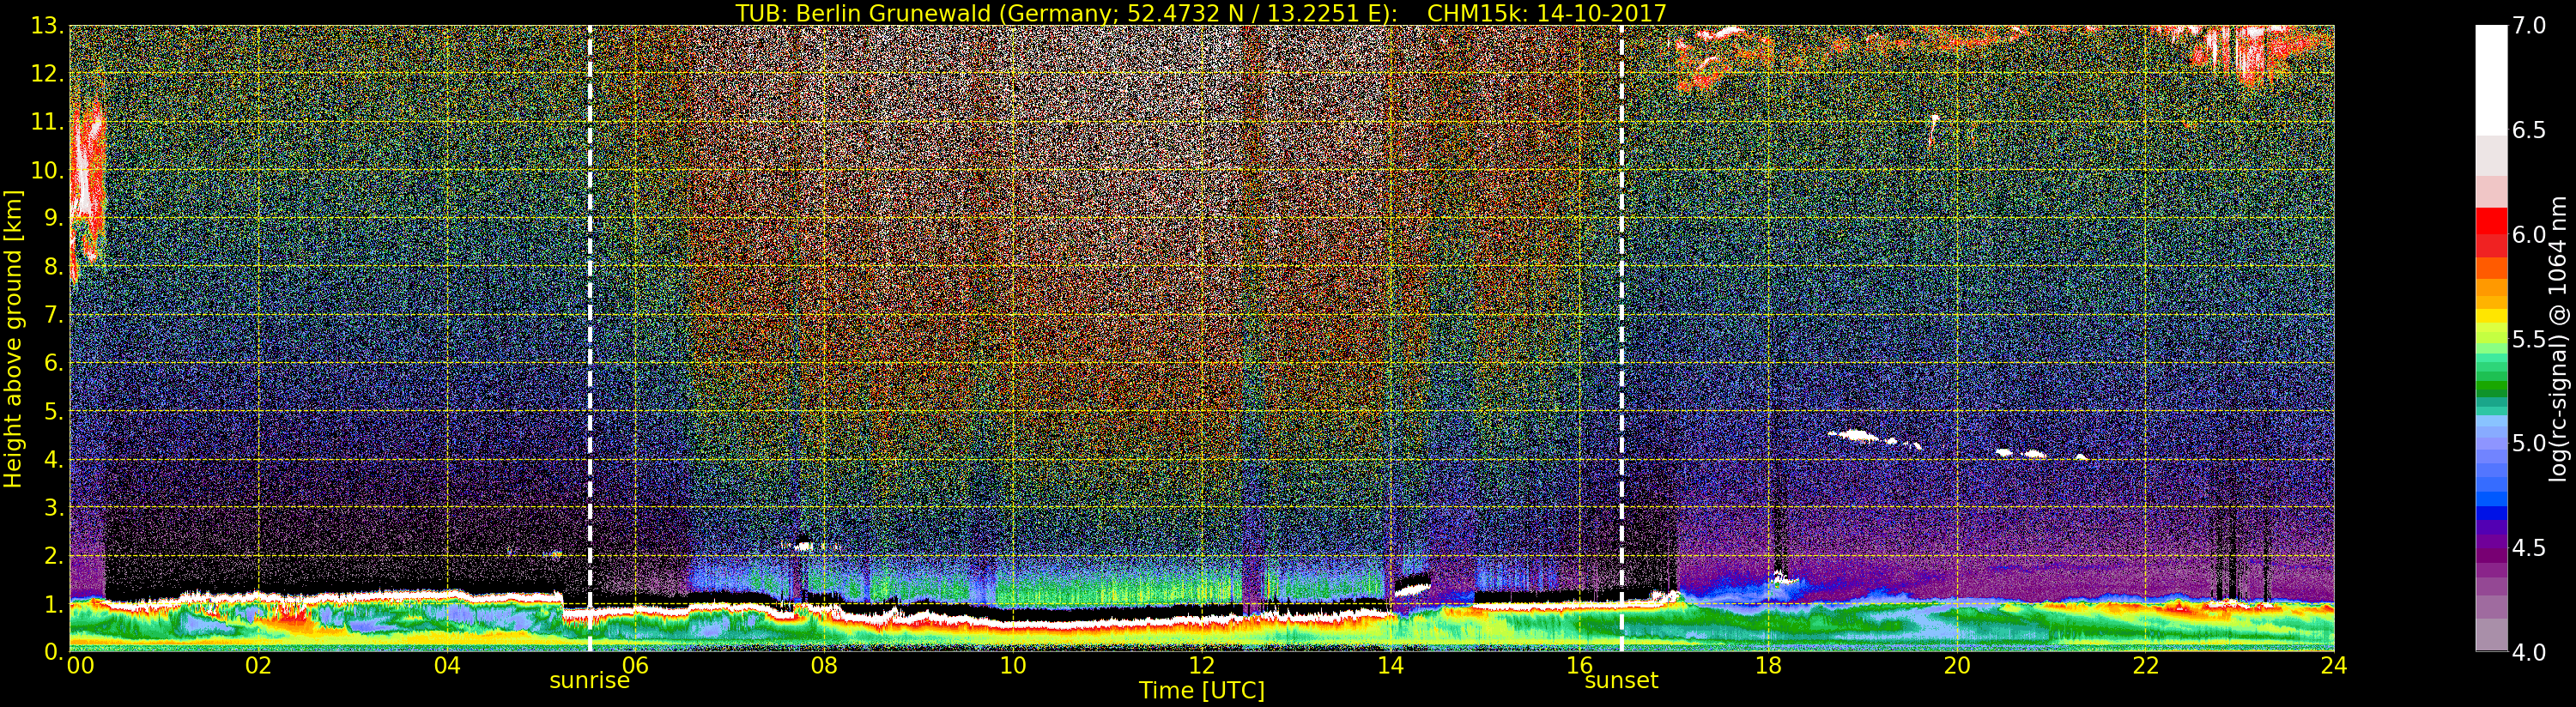The image size is (2576, 707).
Task: Click colorbar value '6.5'
Action: 2529,130
